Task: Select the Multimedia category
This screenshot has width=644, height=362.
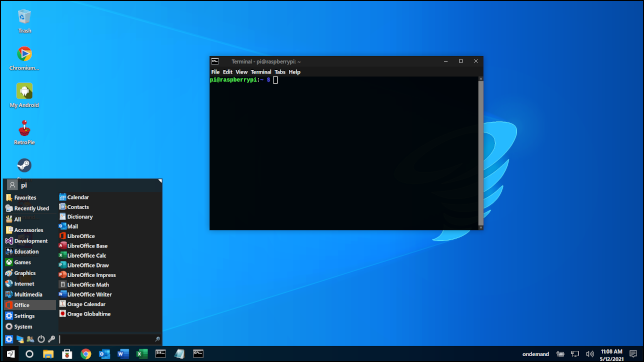Action: (x=30, y=295)
